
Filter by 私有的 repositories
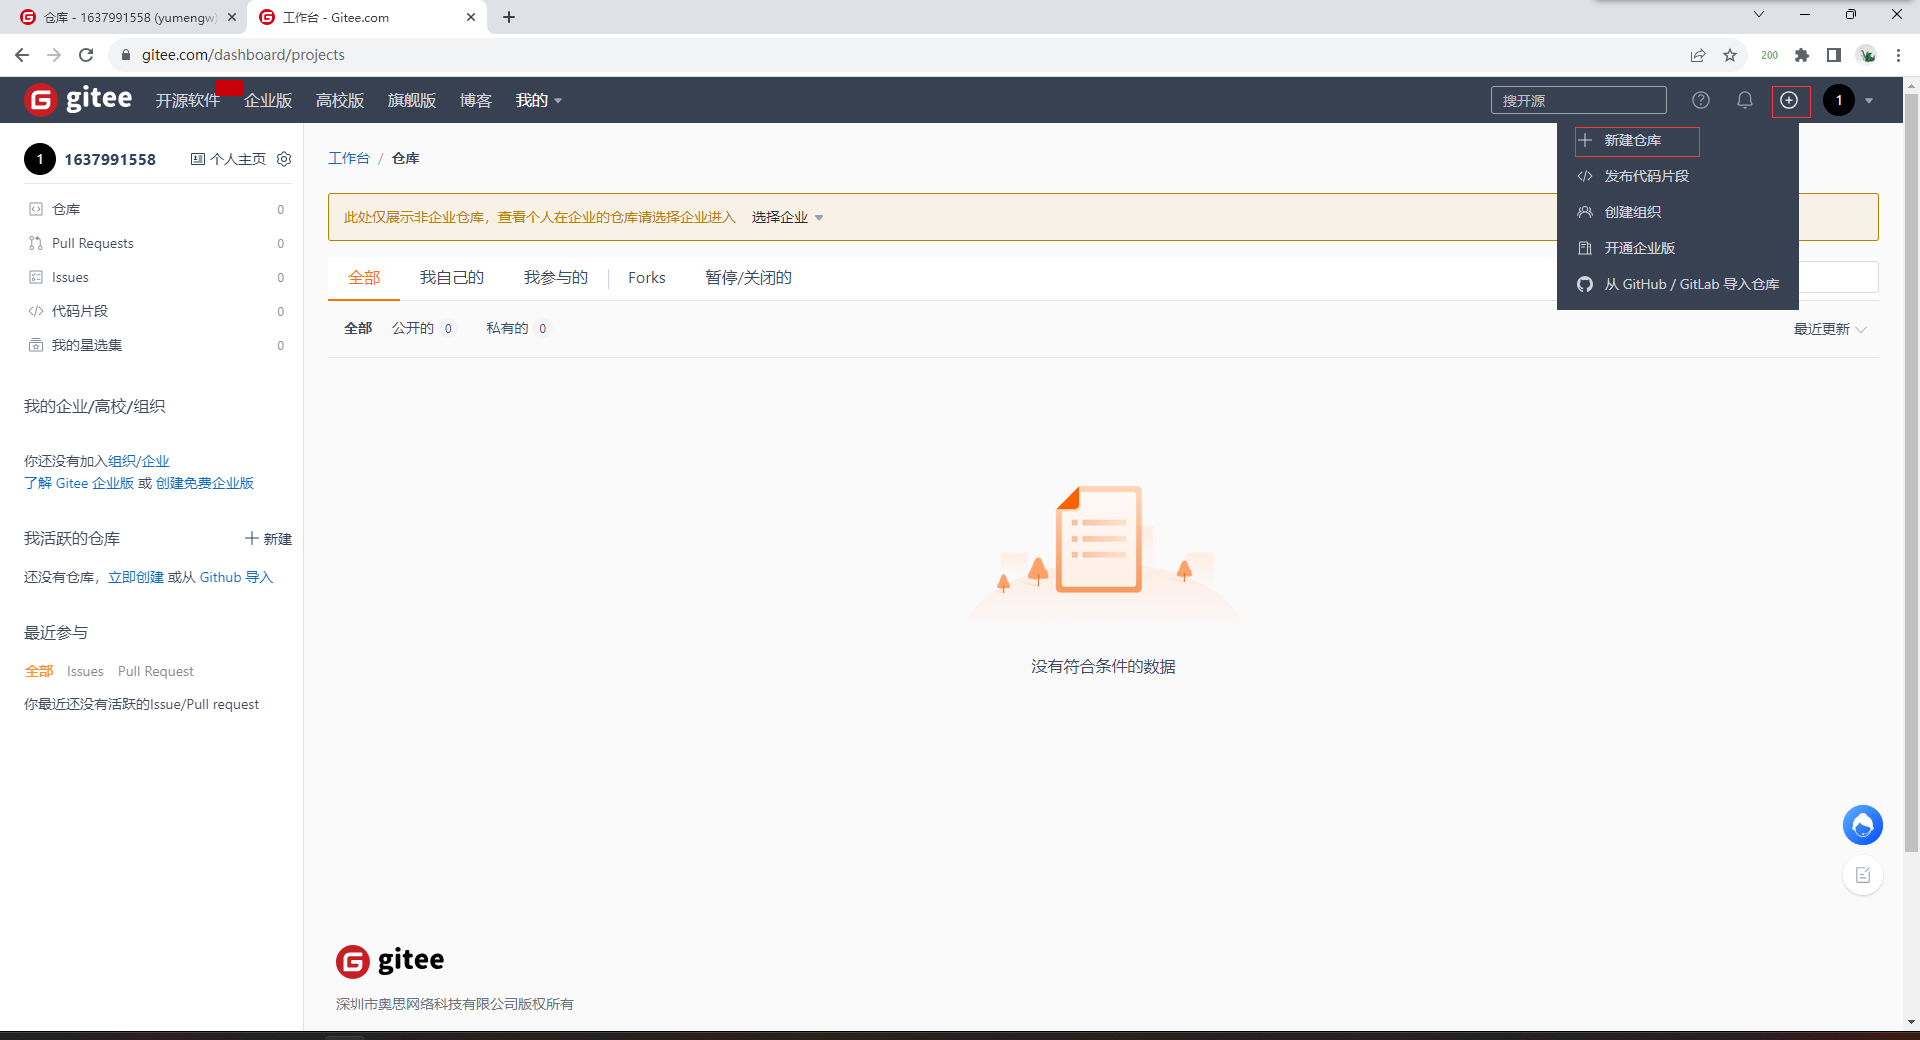click(516, 328)
